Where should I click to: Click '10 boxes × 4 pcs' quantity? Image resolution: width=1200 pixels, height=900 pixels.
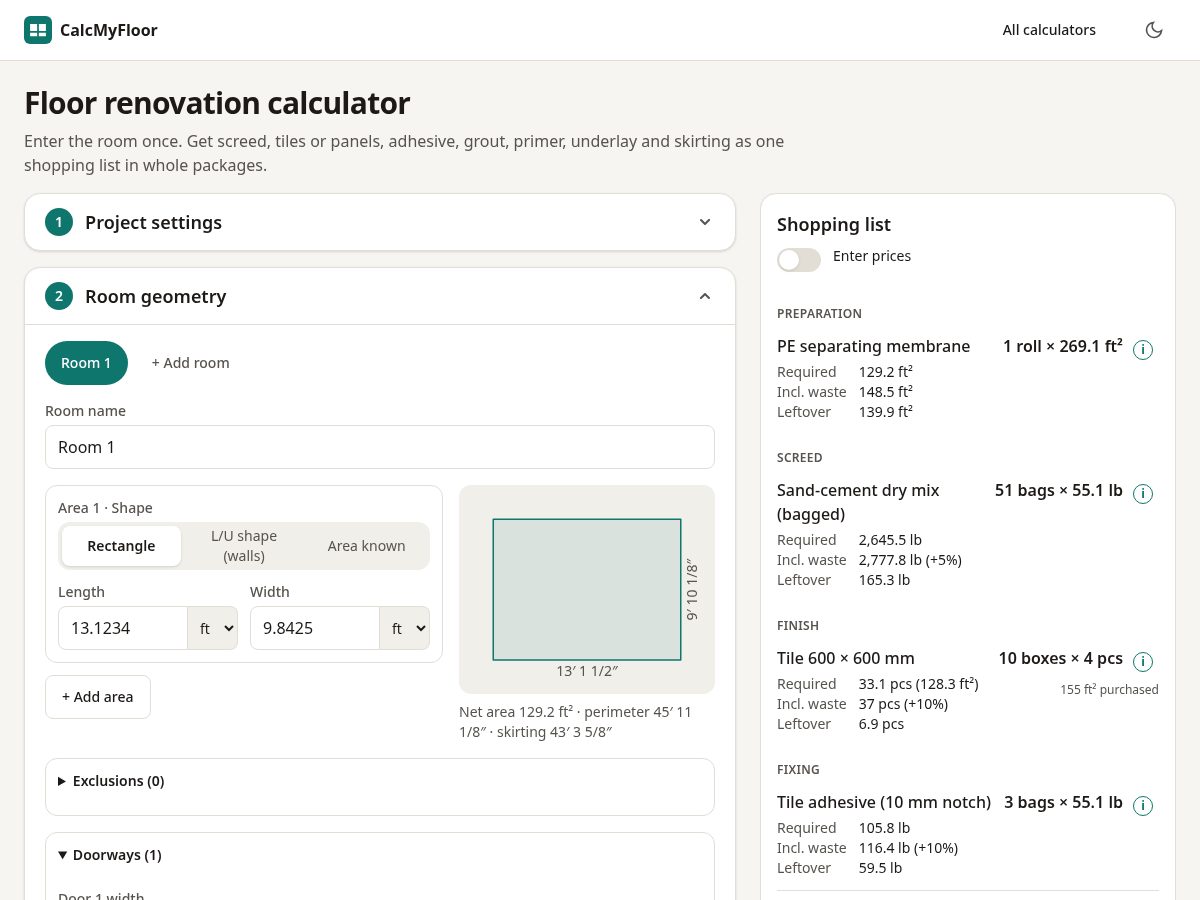tap(1060, 658)
